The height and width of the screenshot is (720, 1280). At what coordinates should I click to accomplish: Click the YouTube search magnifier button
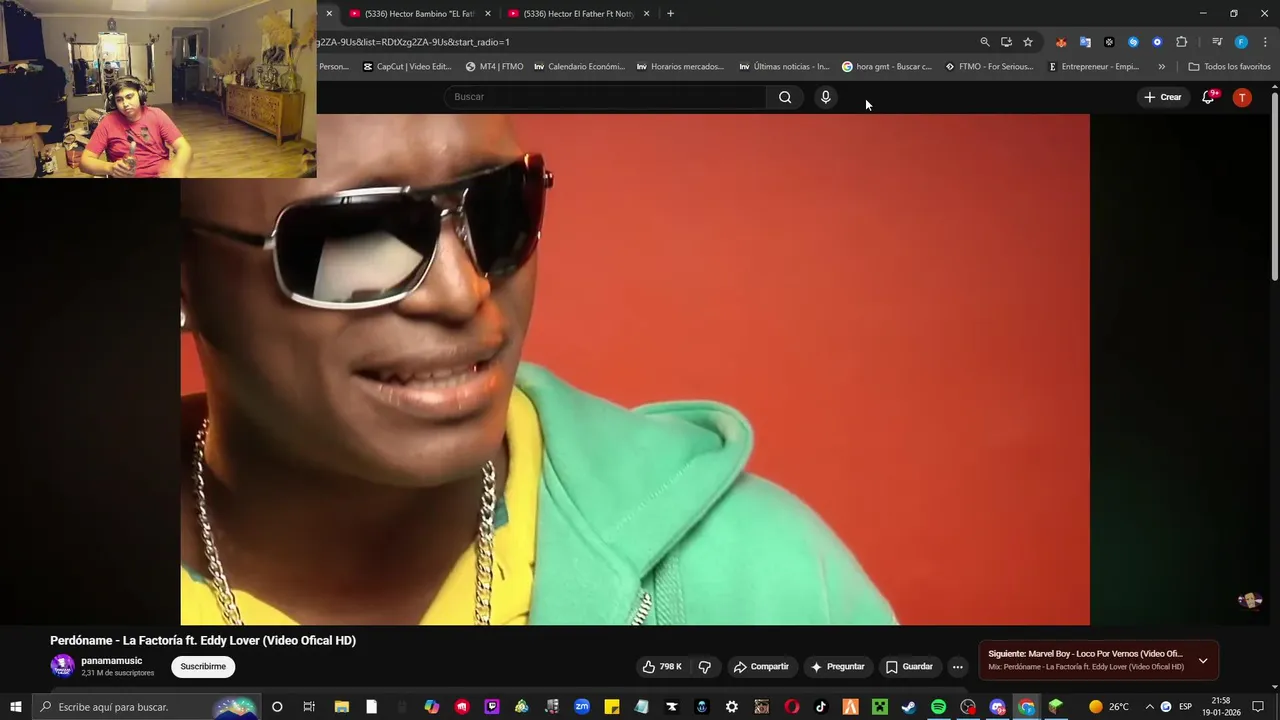[x=785, y=97]
